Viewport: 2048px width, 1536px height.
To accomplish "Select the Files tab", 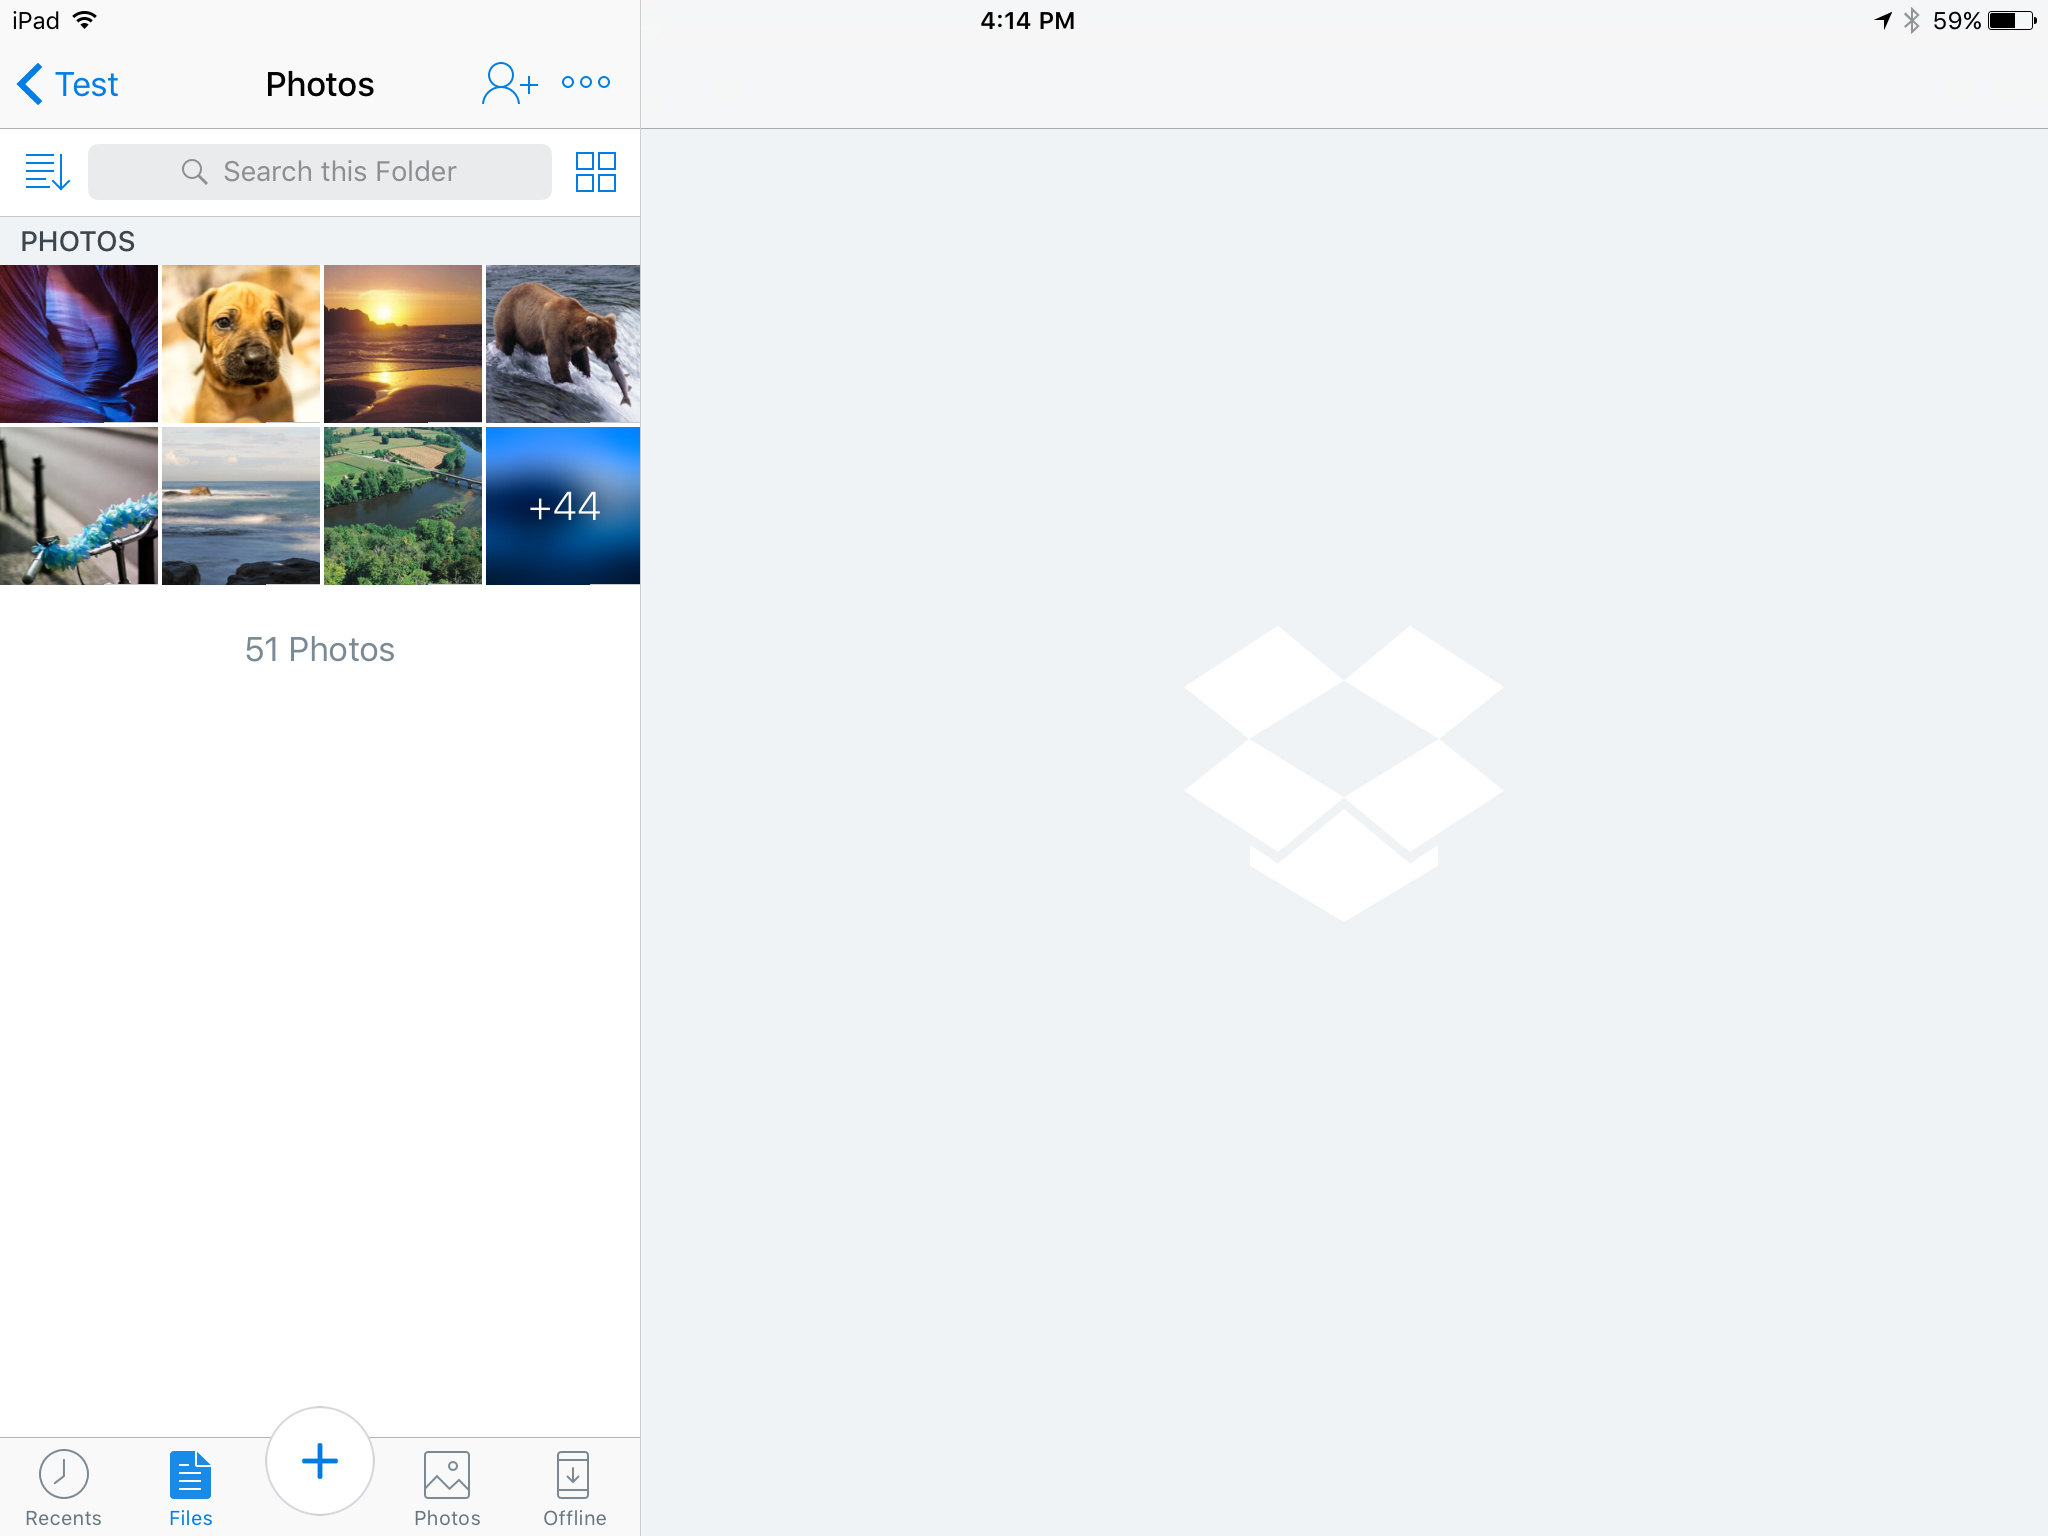I will click(x=190, y=1487).
